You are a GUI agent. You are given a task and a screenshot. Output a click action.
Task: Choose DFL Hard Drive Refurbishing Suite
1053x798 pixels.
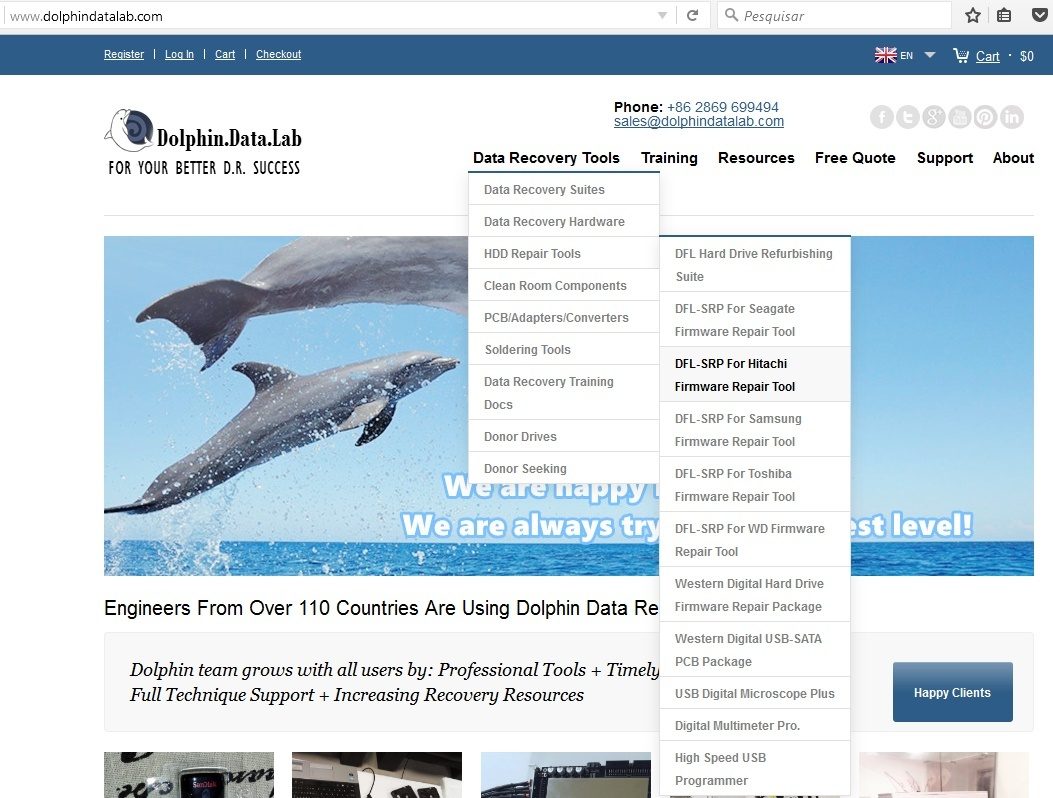[755, 265]
